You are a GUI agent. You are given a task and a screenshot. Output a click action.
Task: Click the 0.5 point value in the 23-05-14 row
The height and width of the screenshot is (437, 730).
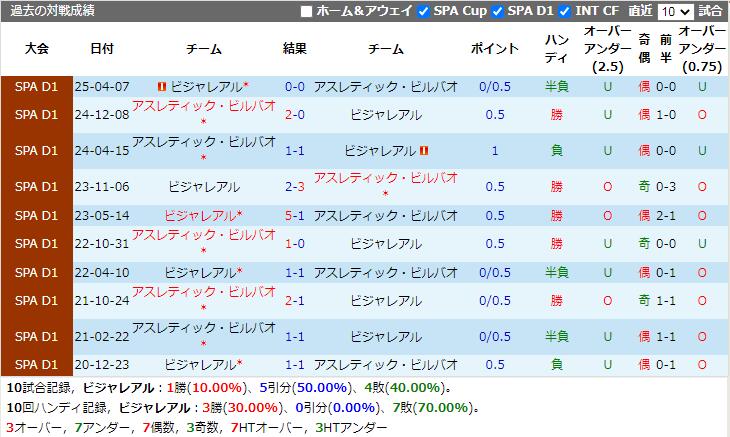click(x=494, y=215)
